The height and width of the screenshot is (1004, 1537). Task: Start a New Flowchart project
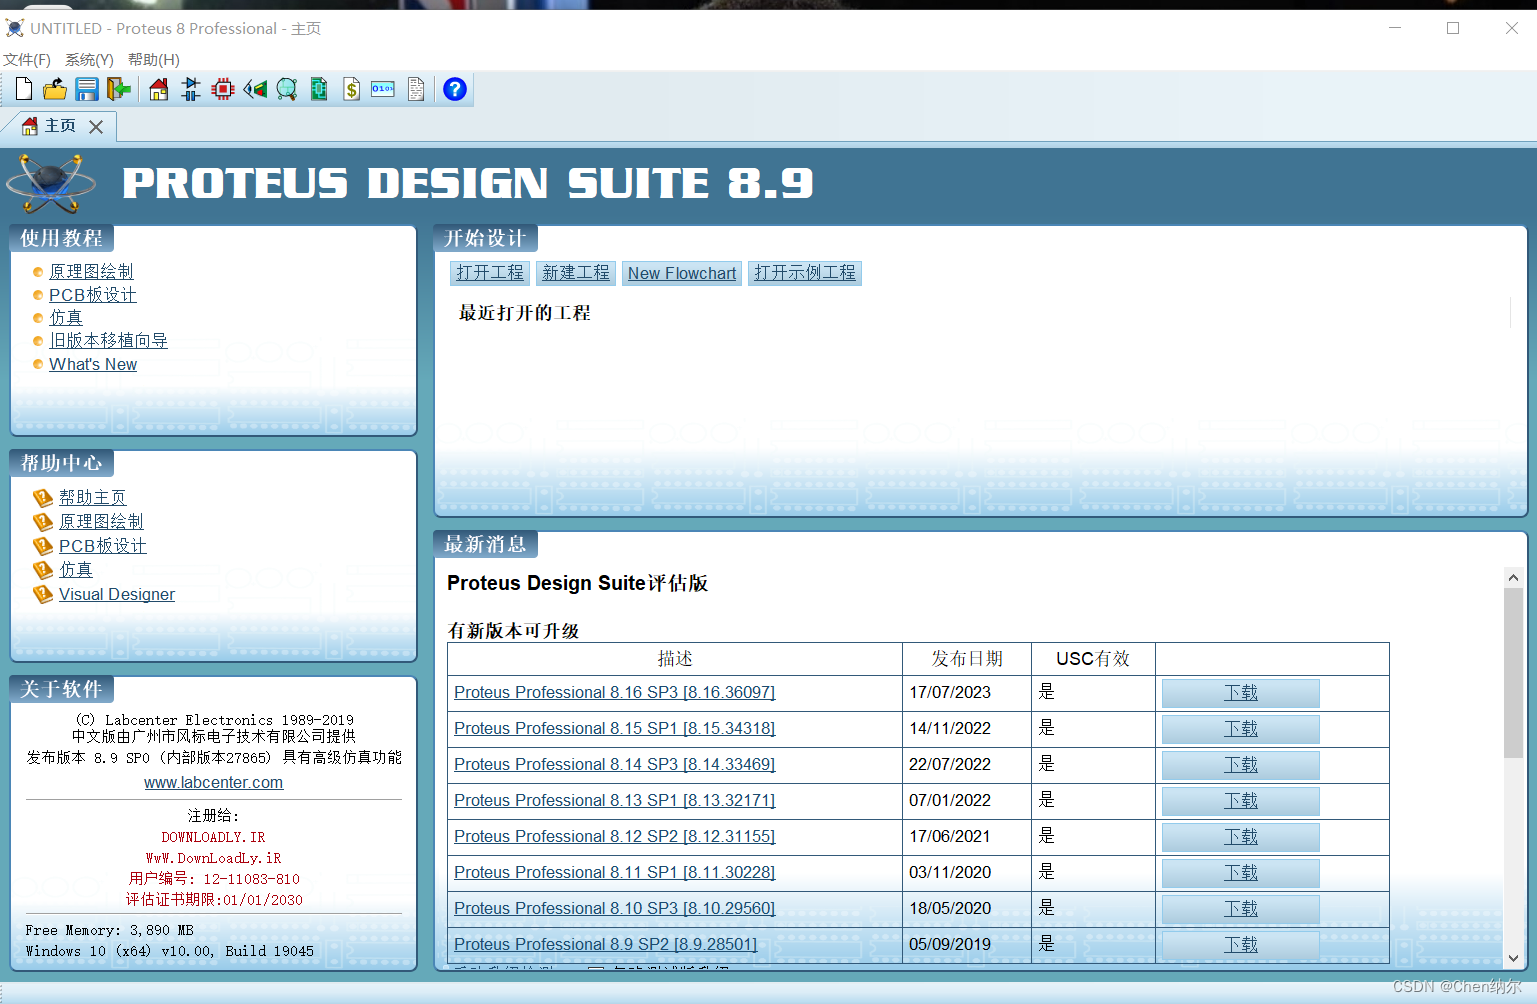tap(682, 273)
